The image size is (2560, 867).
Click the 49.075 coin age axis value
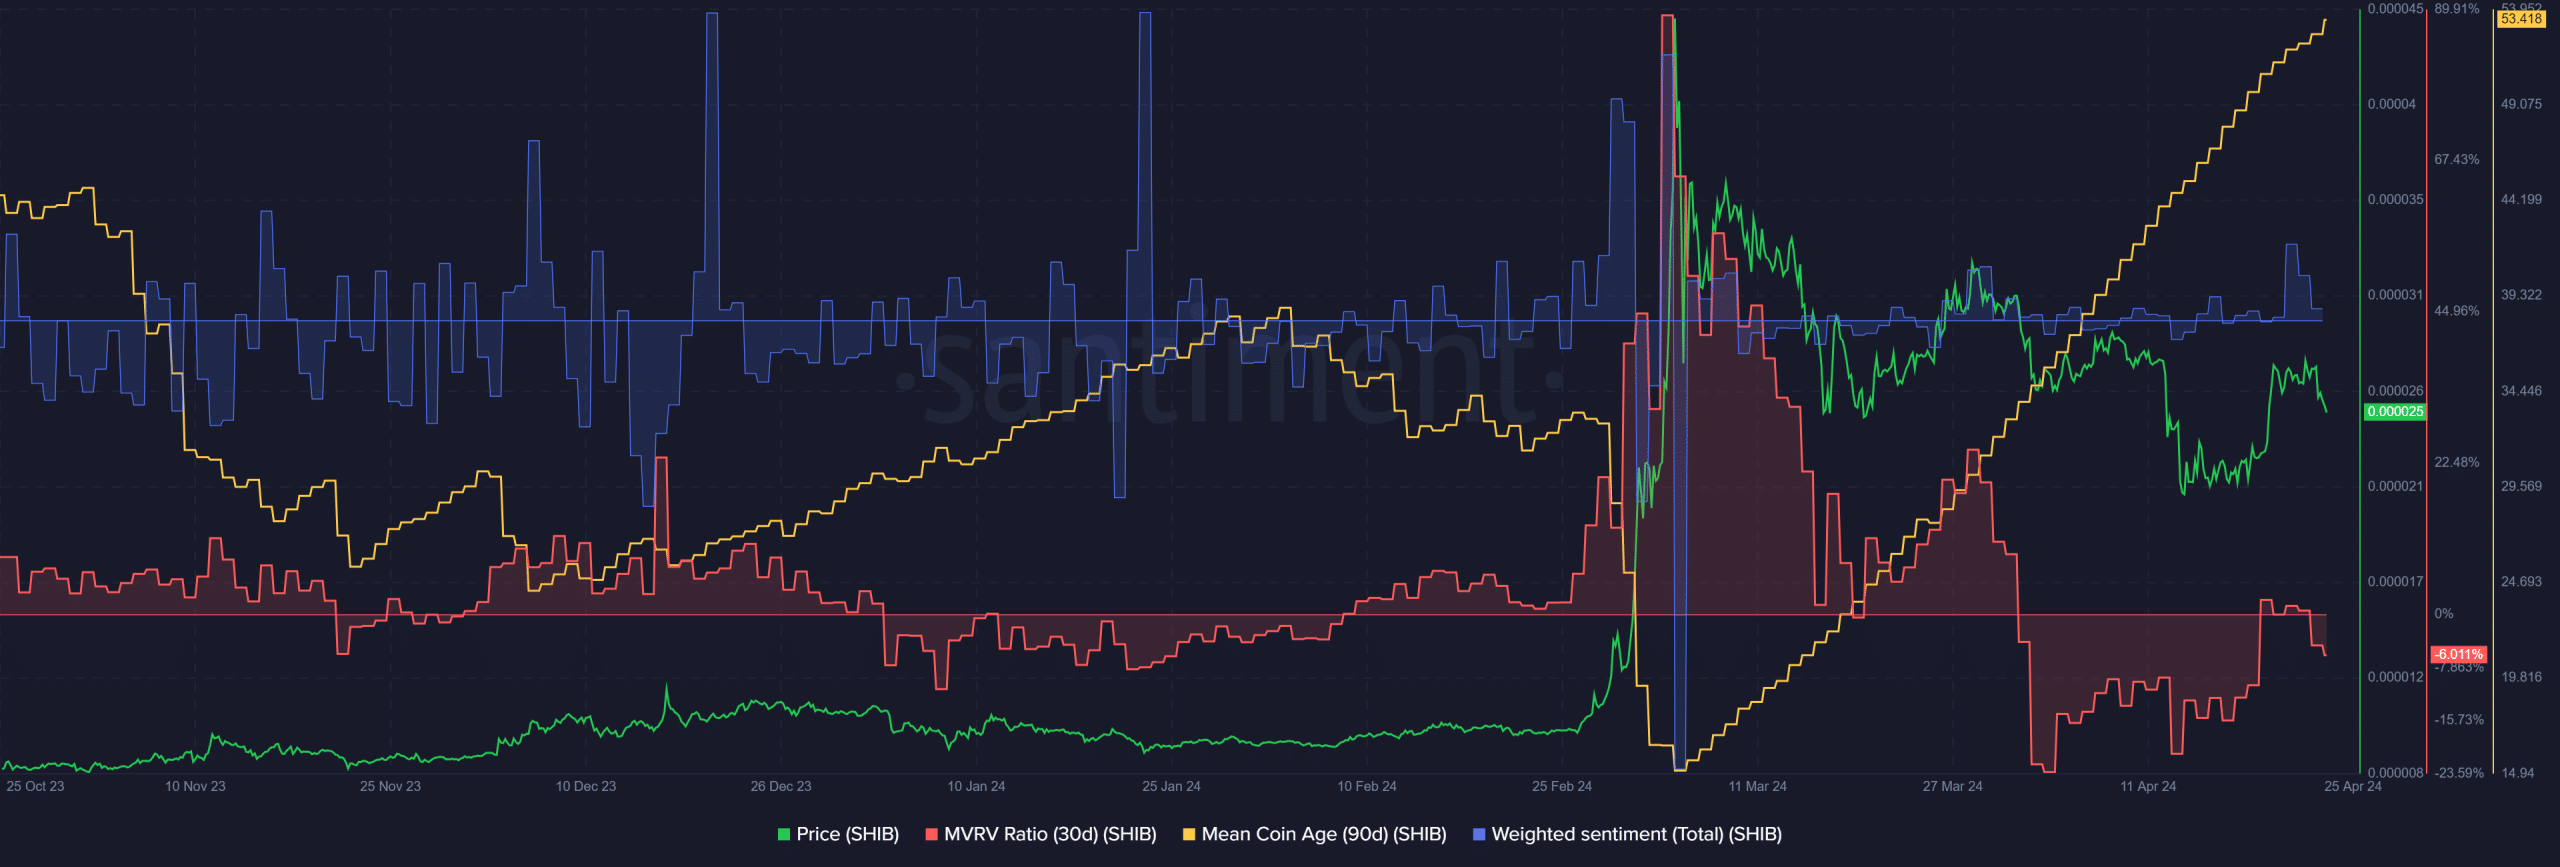2521,104
